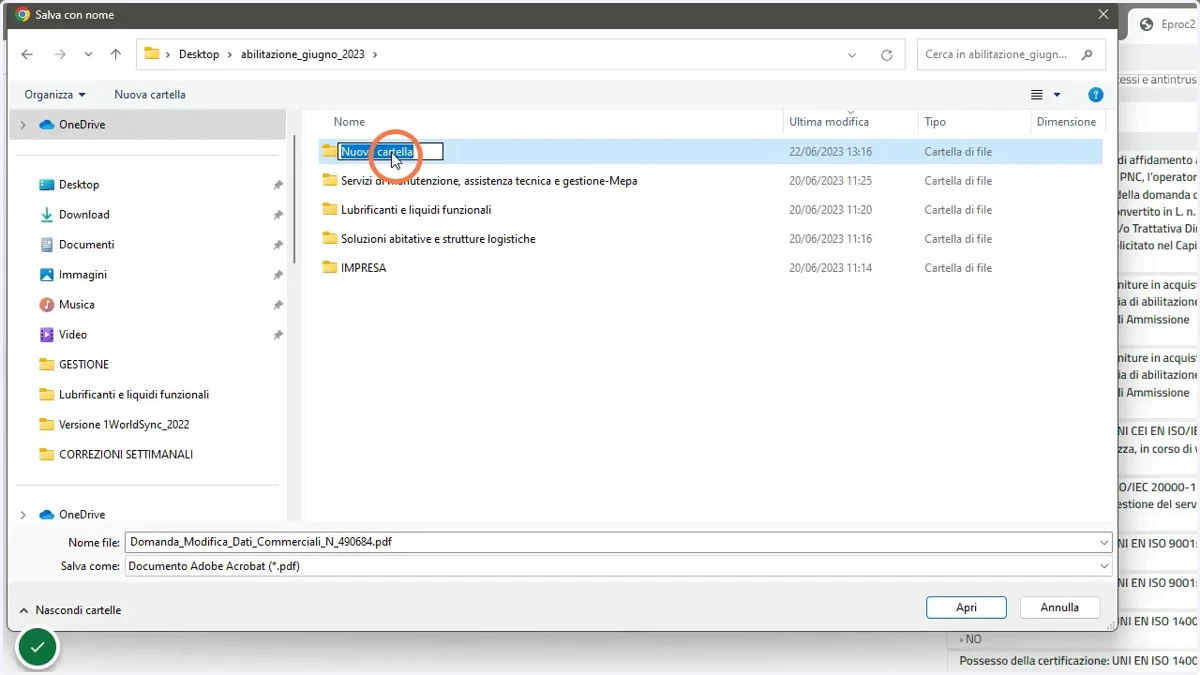The width and height of the screenshot is (1200, 675).
Task: Click the Chrome icon in the dialog title
Action: pyautogui.click(x=23, y=15)
